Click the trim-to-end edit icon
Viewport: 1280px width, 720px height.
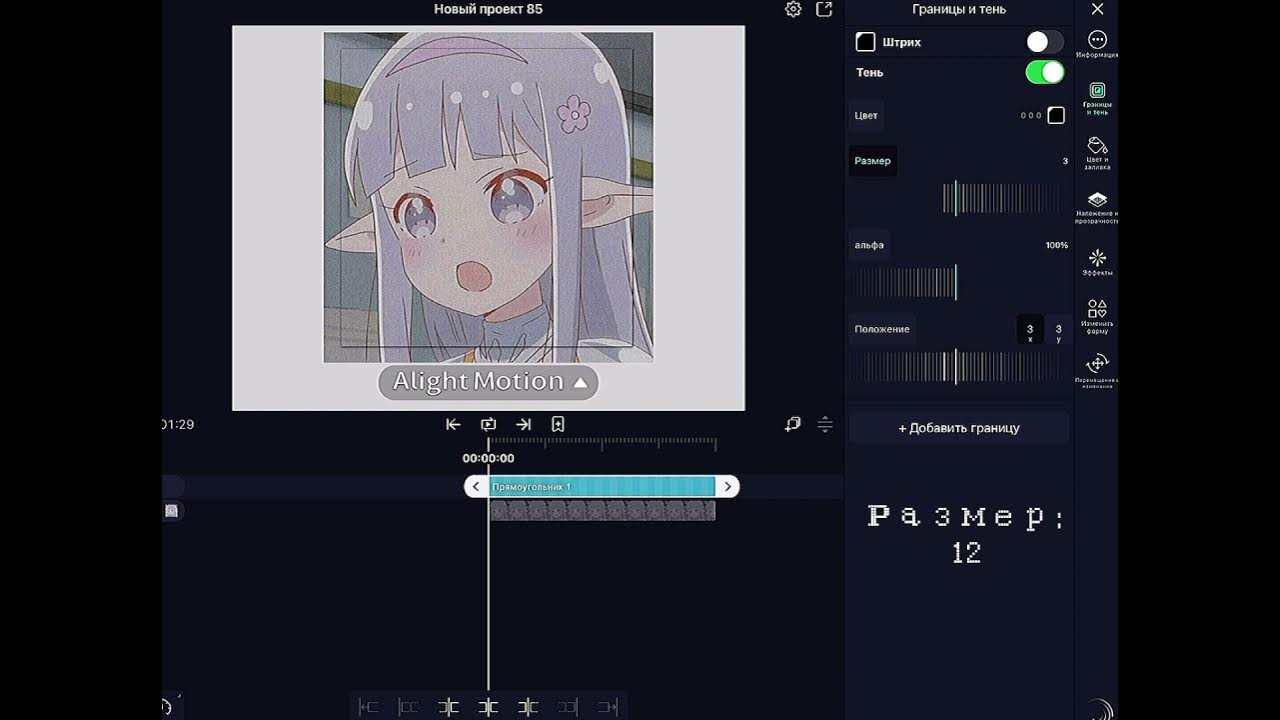click(607, 707)
